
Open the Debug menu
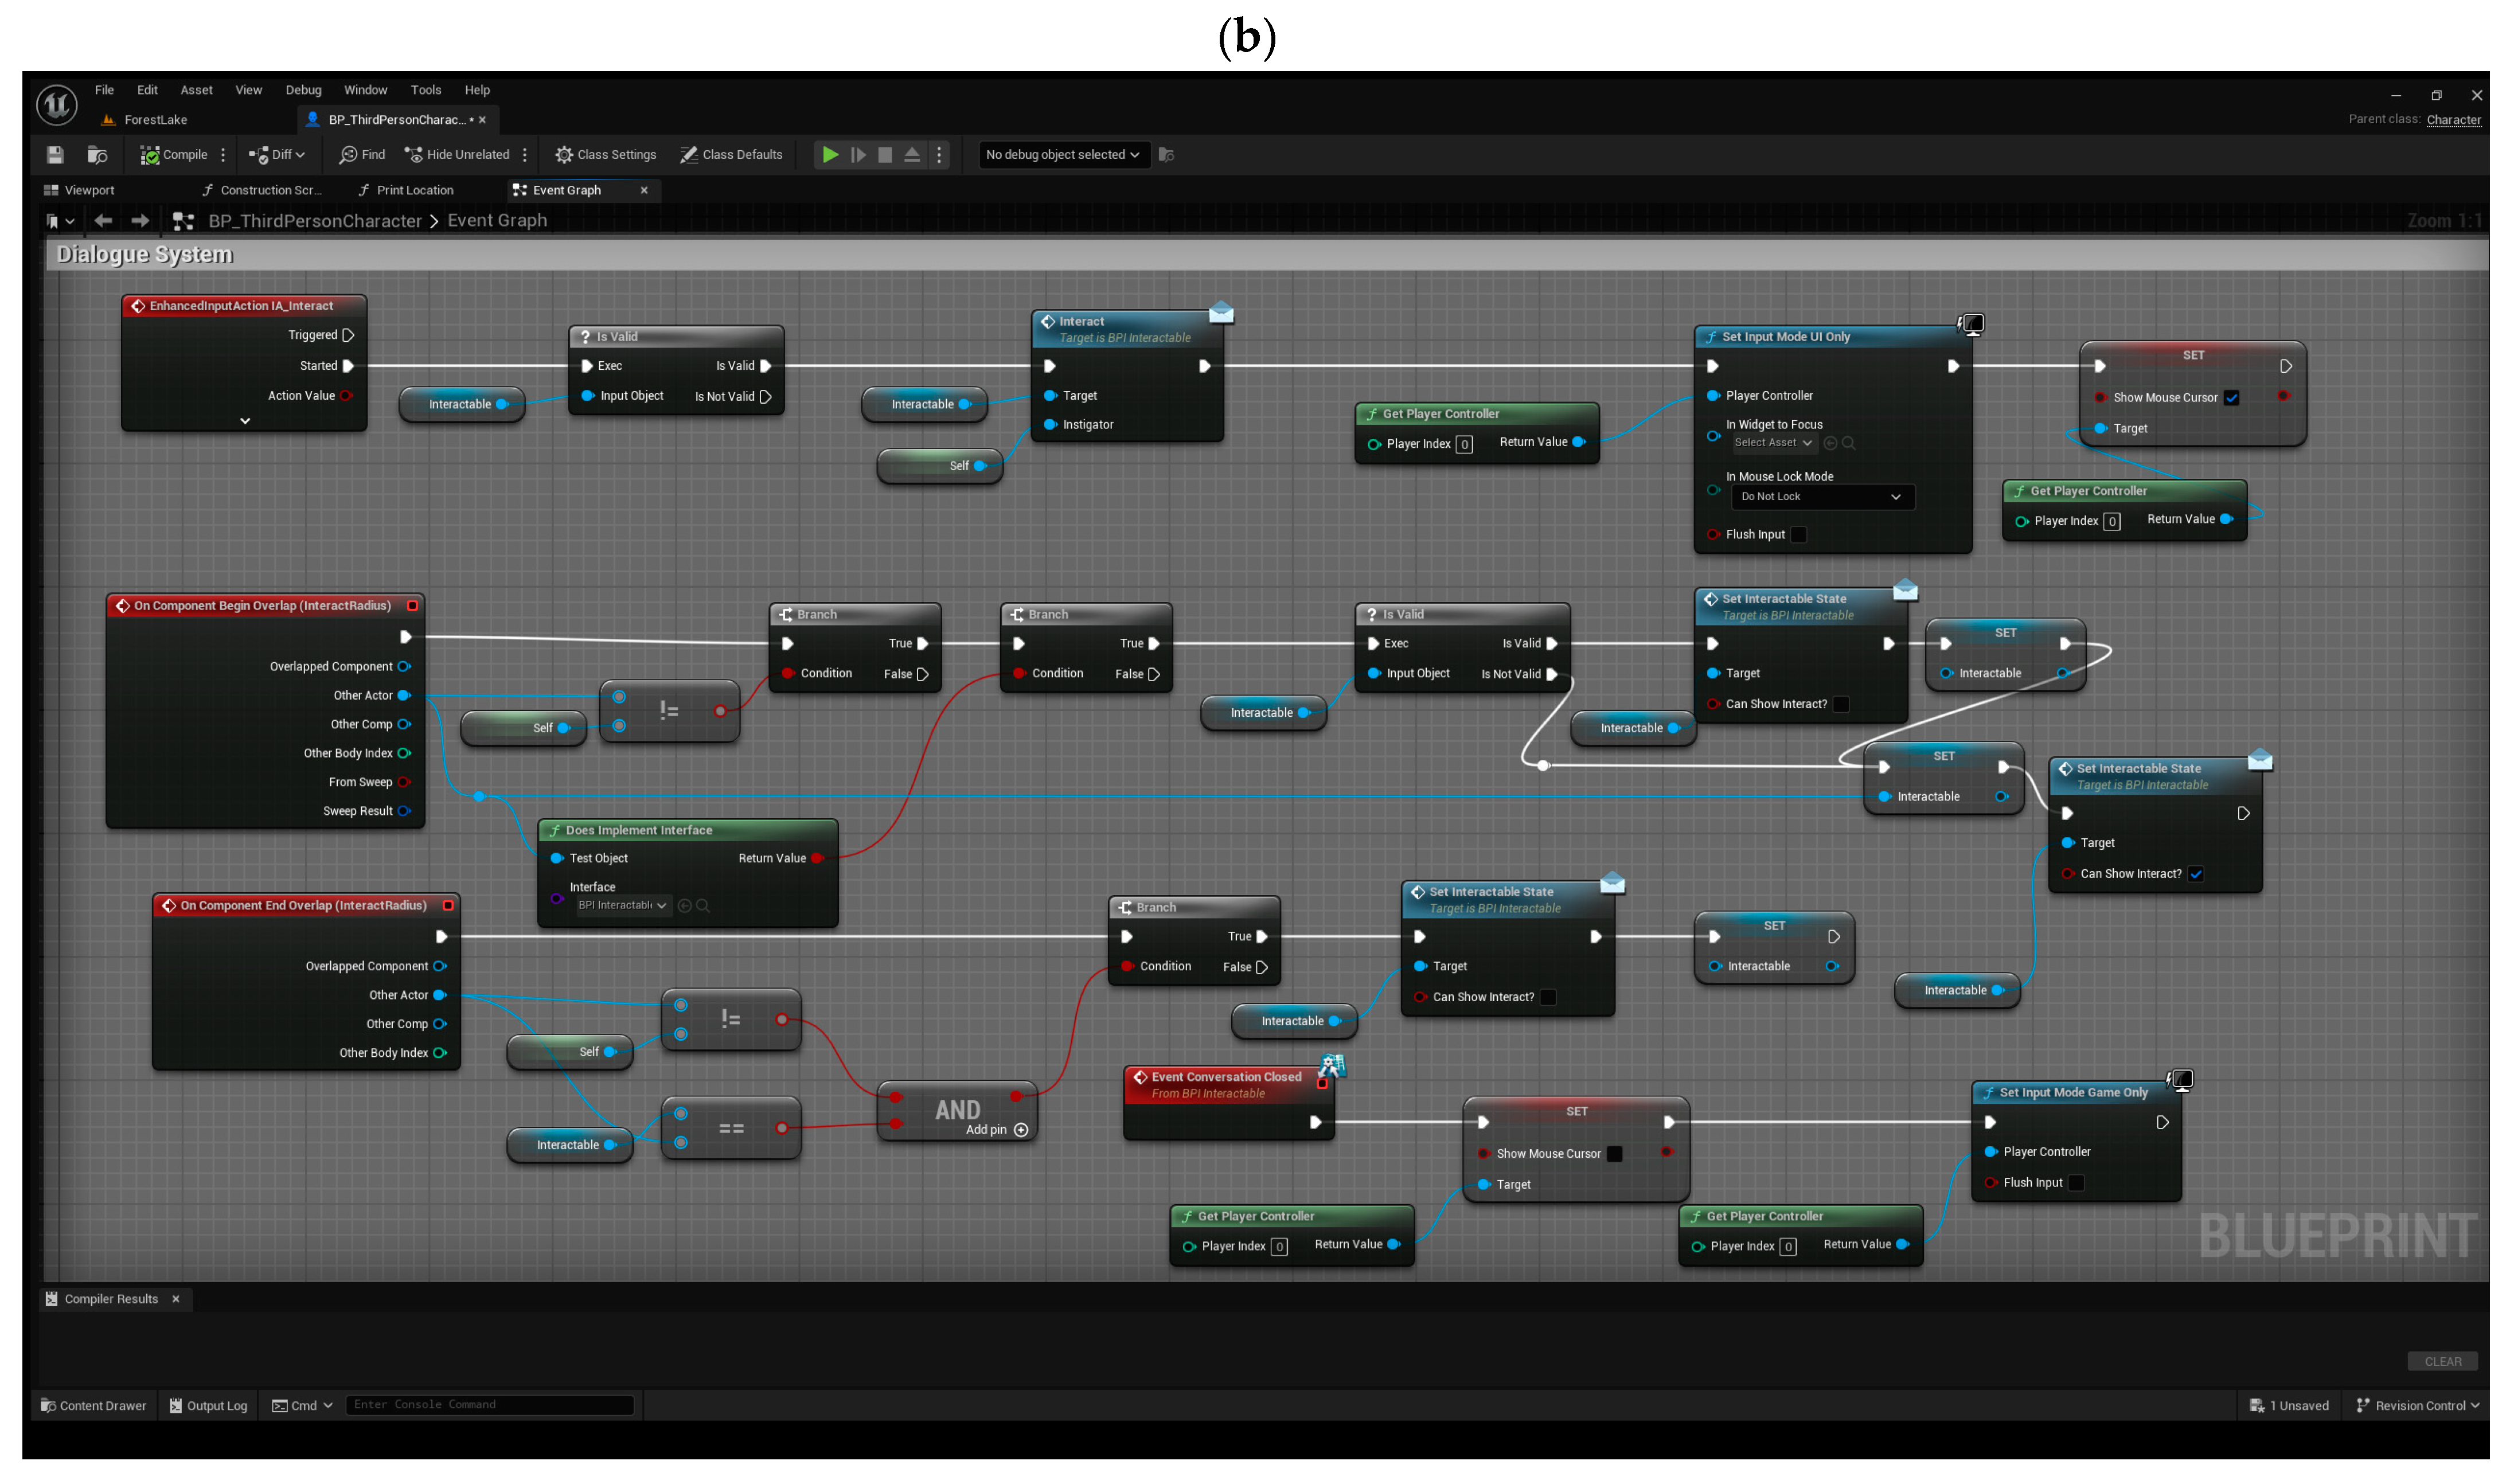303,90
